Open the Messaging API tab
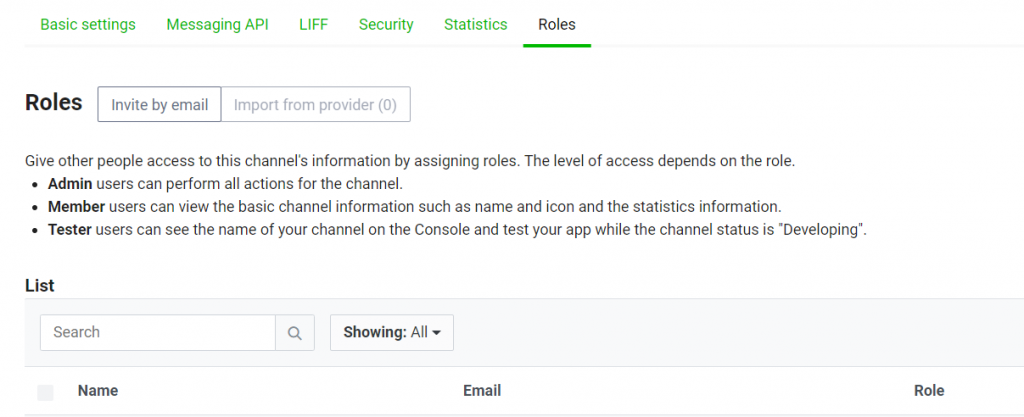The image size is (1024, 417). pyautogui.click(x=217, y=24)
